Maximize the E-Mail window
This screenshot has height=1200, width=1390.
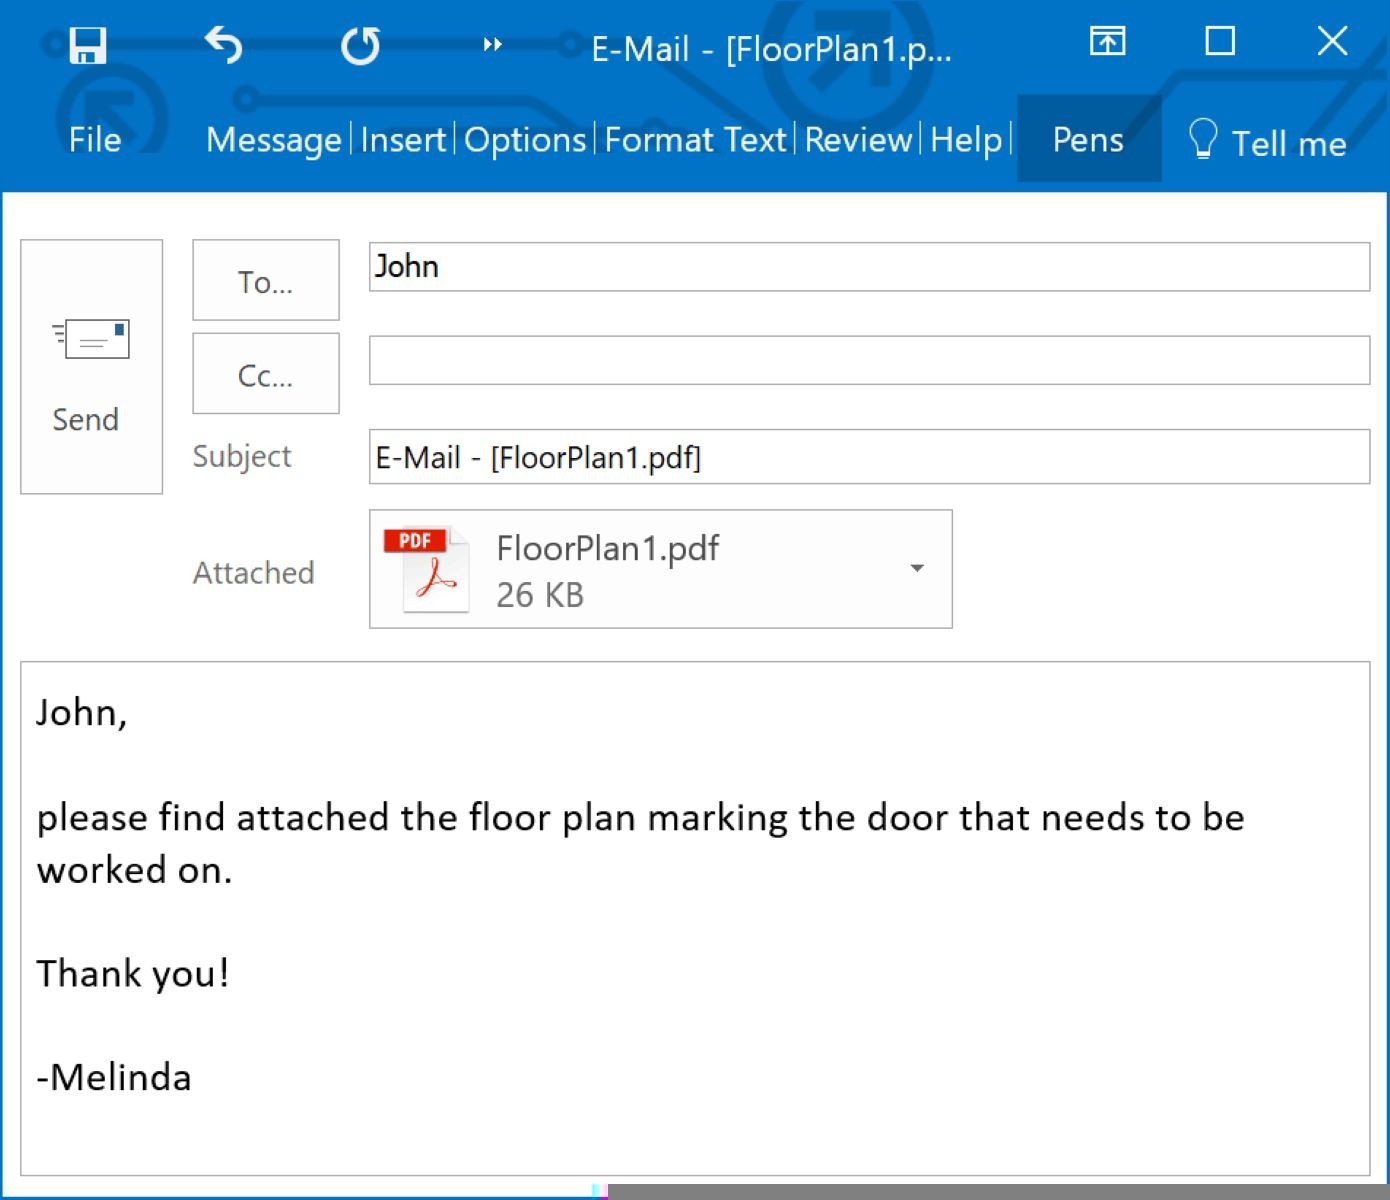(1219, 42)
